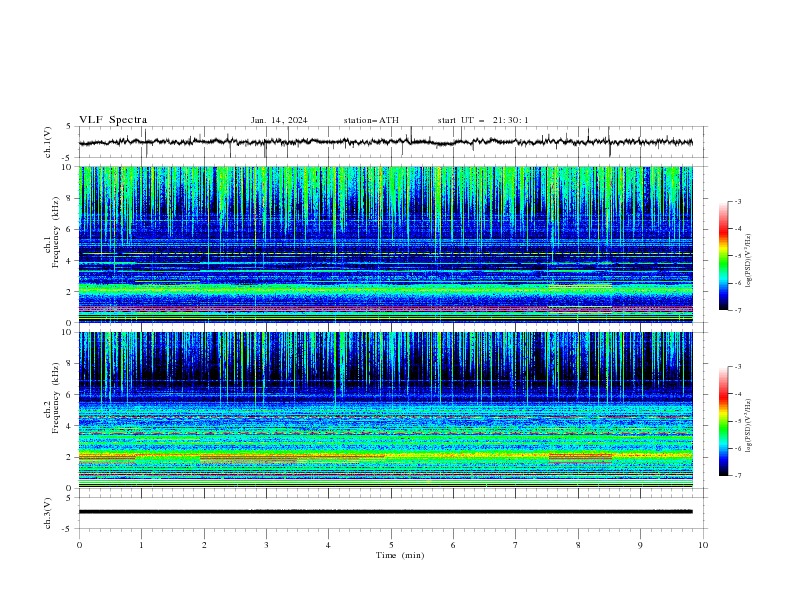Select the date "Jan. 14, 2024" in header
792x612 pixels.
[x=279, y=120]
